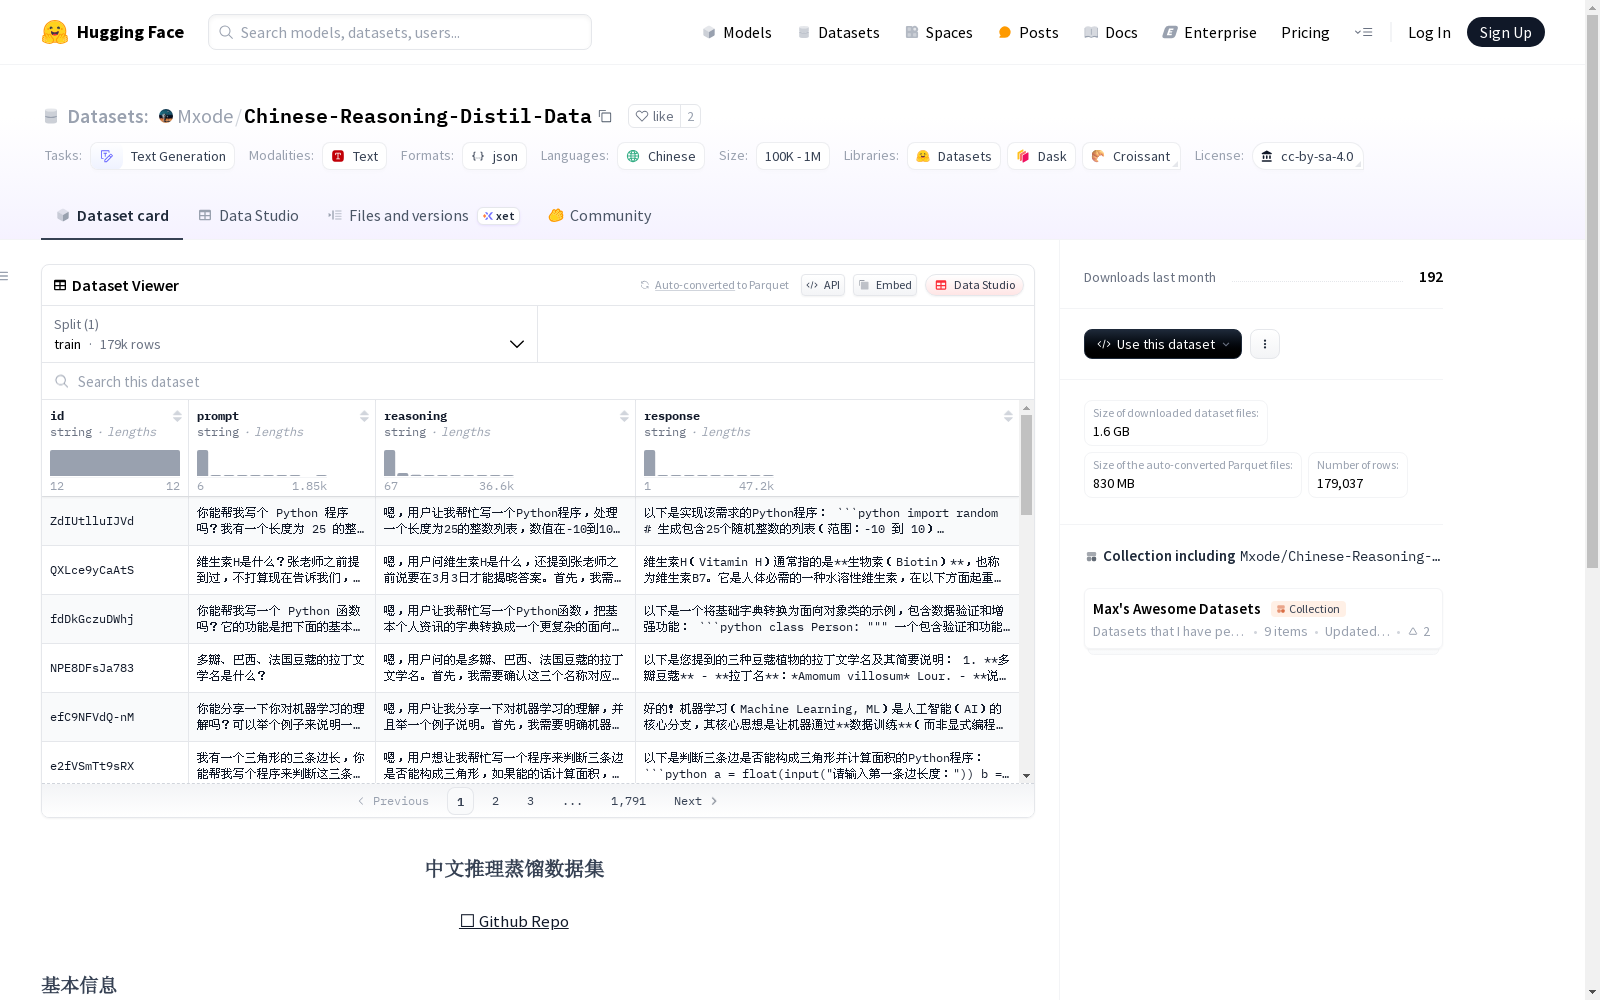This screenshot has height=1000, width=1600.
Task: Open the Mxode profile link
Action: (205, 116)
